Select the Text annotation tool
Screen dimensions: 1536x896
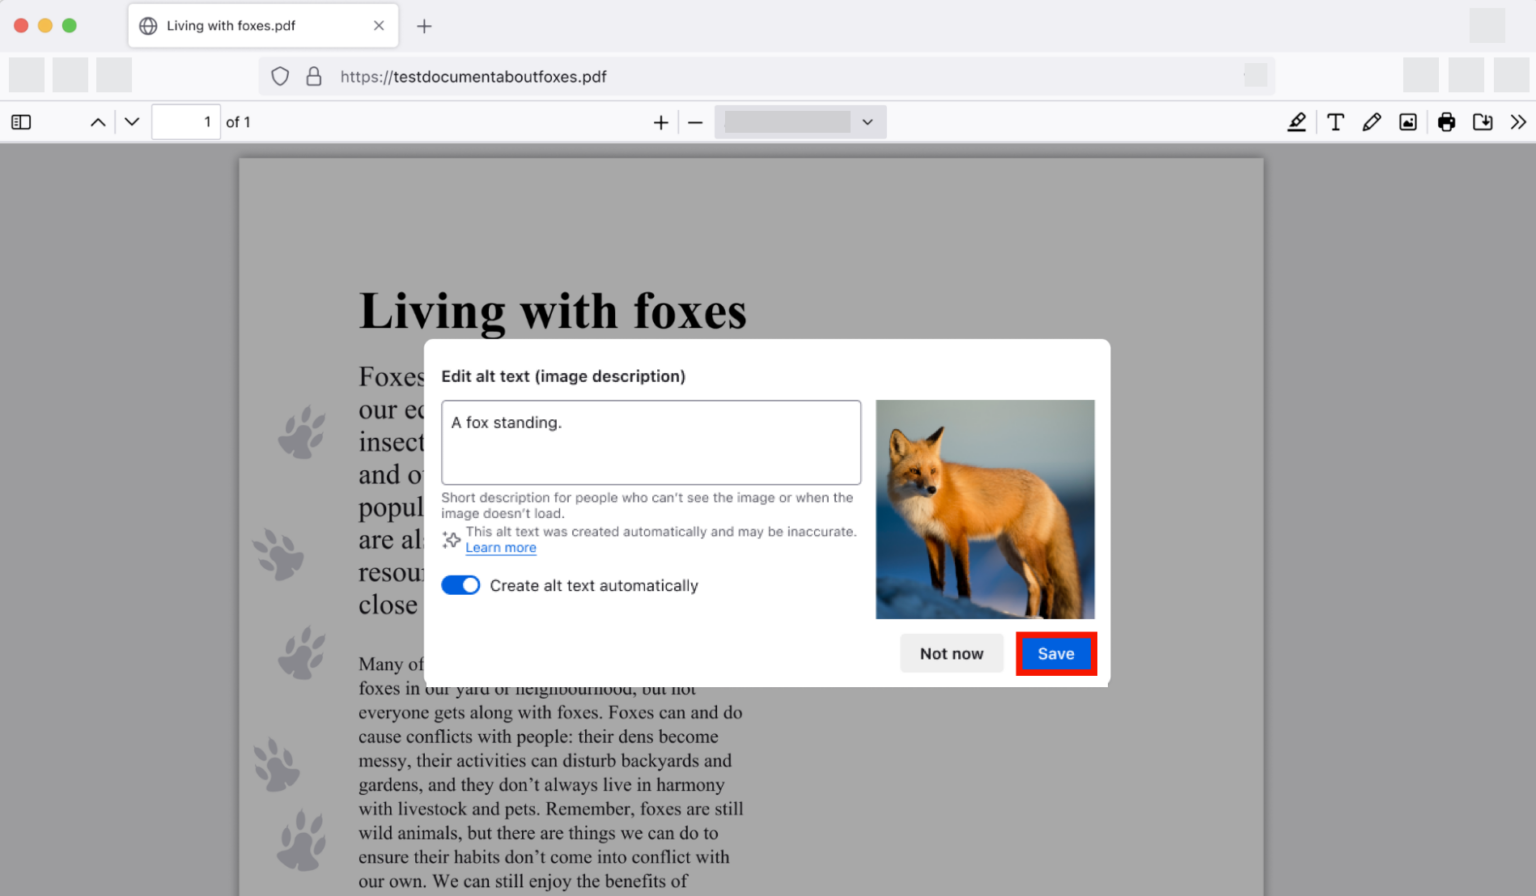pos(1335,121)
